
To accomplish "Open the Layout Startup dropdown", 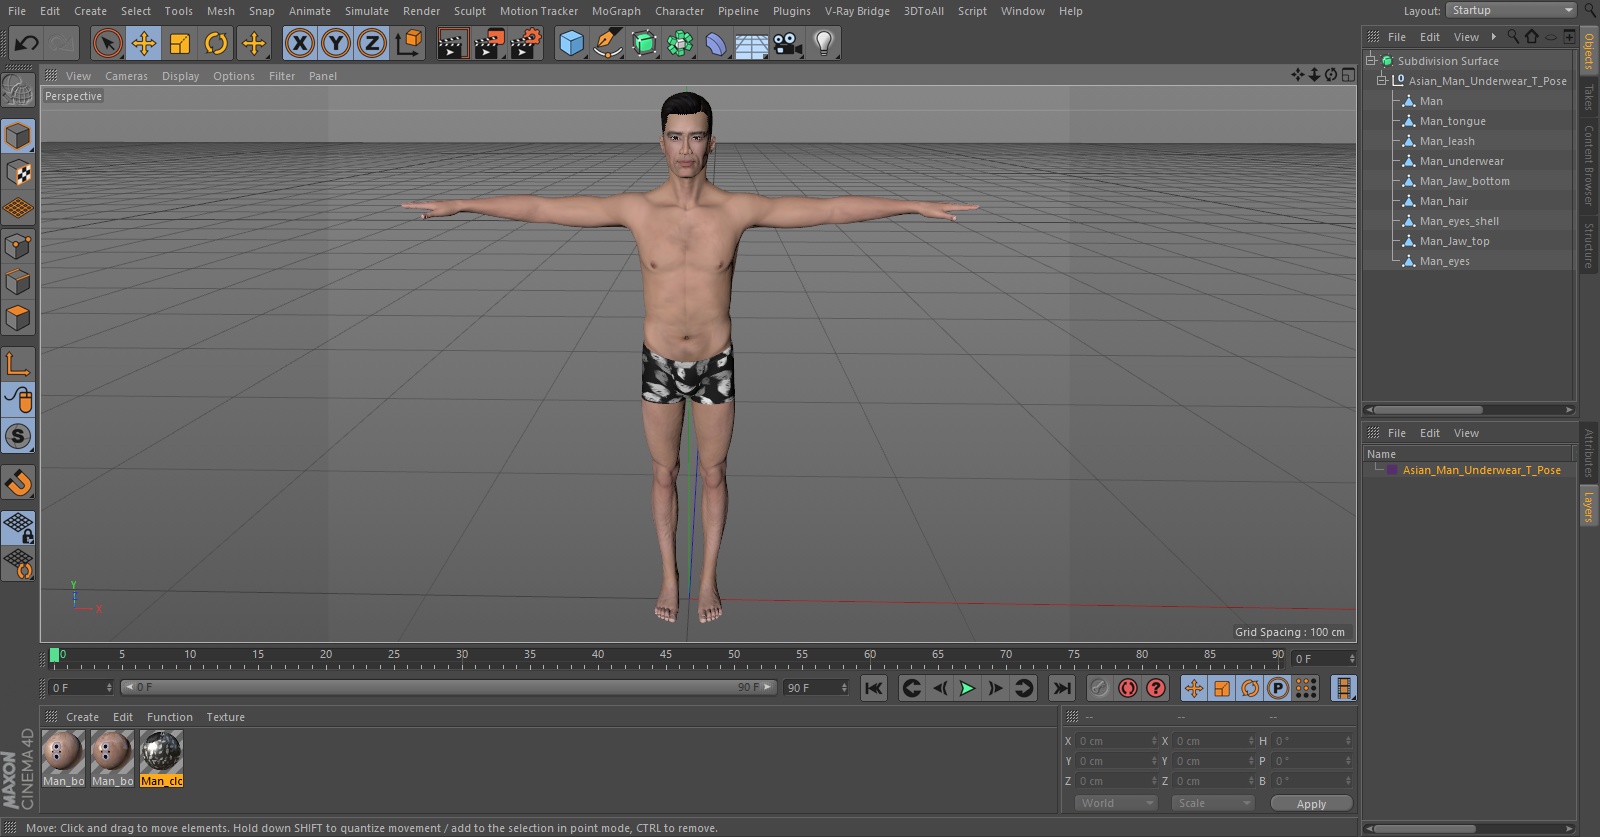I will (1511, 10).
